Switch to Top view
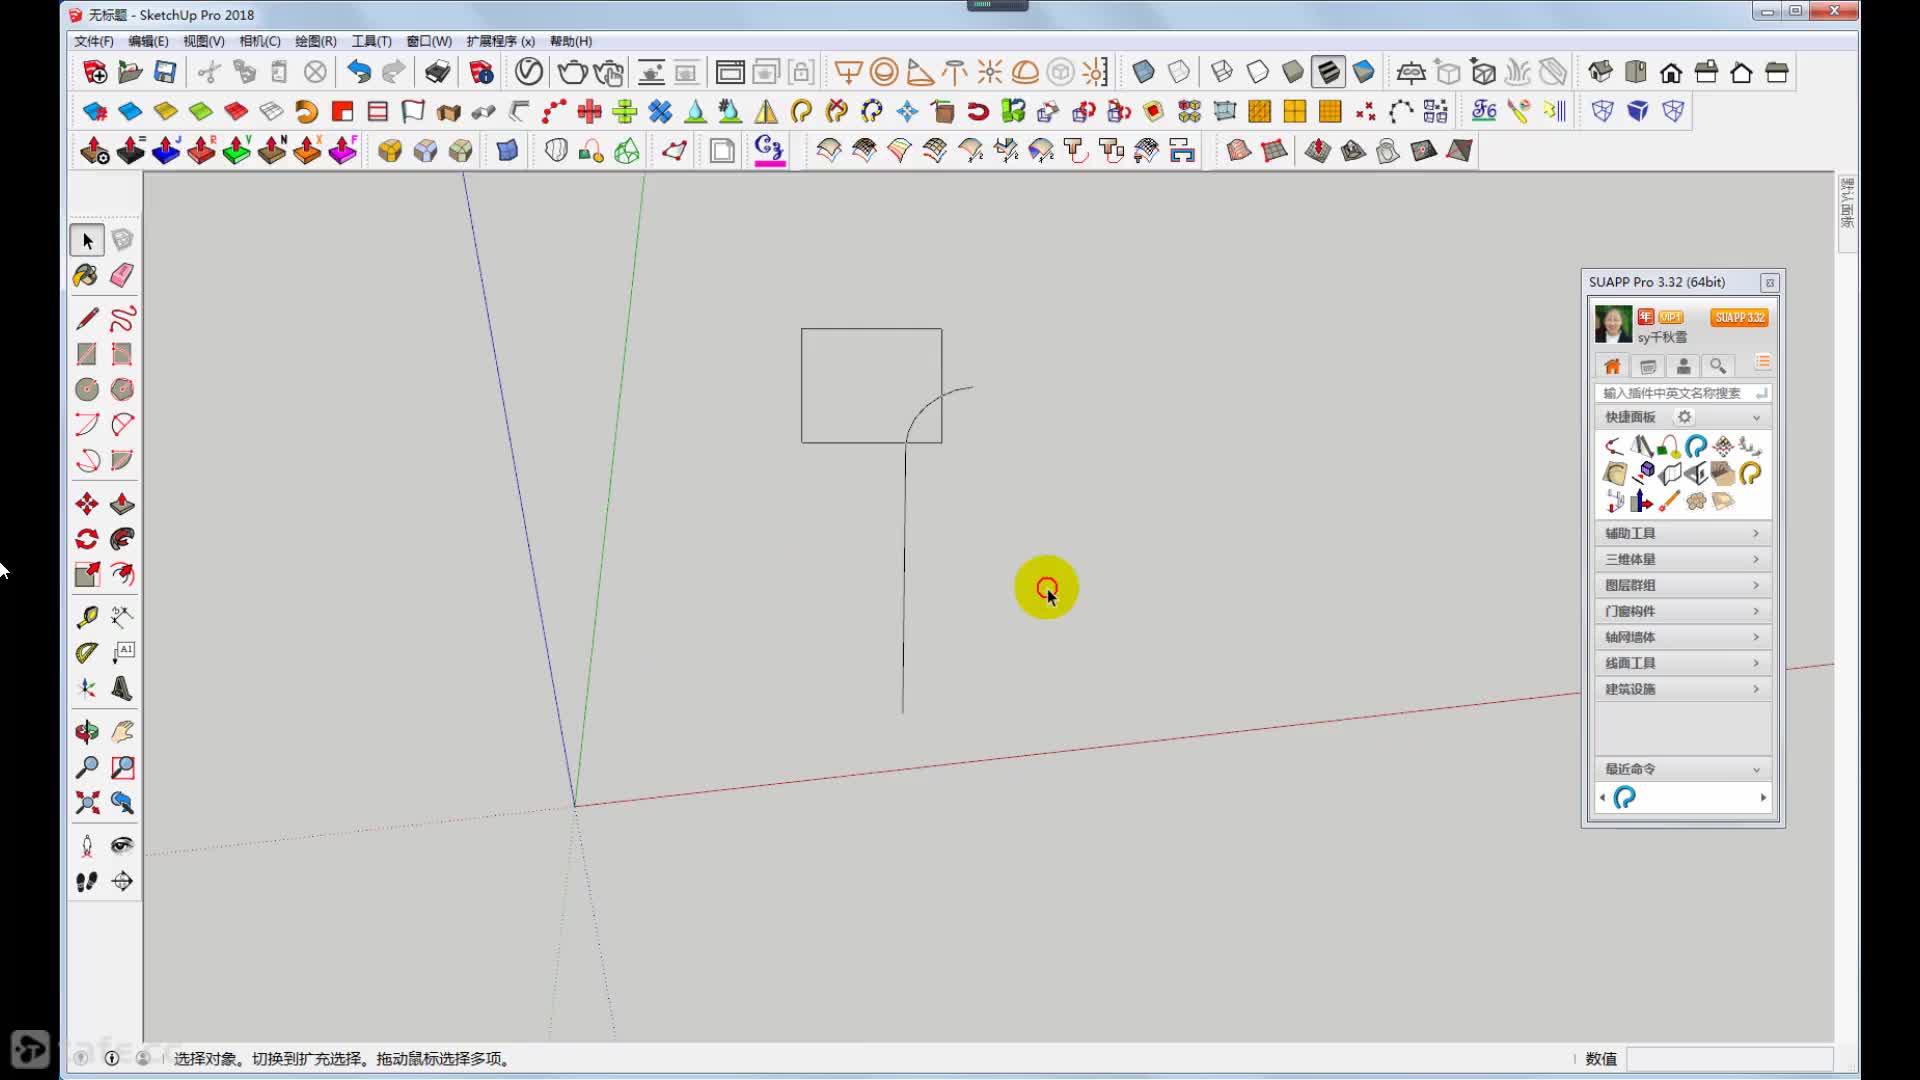Screen dimensions: 1920x1080 (x=1636, y=72)
